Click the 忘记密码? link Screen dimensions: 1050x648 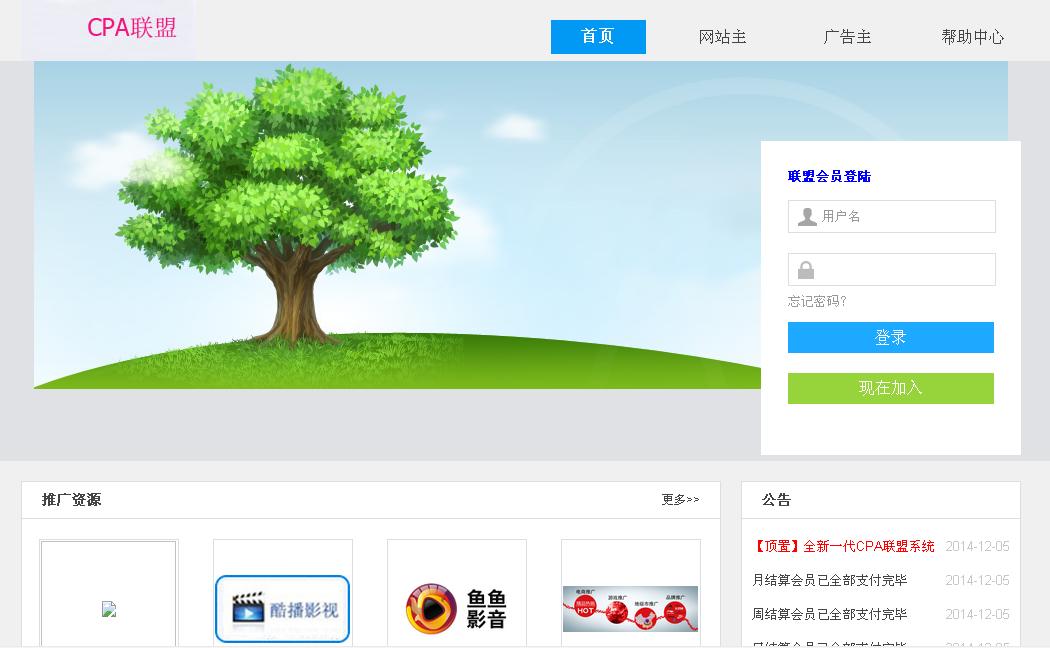point(817,301)
